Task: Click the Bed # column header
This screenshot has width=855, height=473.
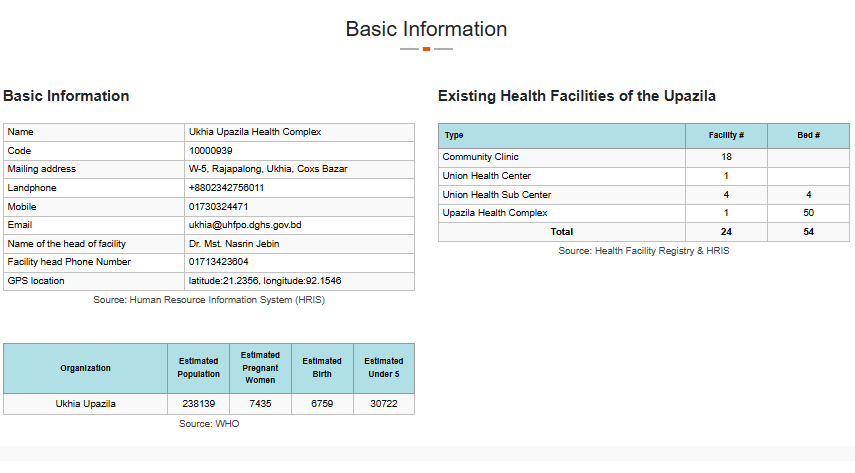Action: pyautogui.click(x=807, y=135)
